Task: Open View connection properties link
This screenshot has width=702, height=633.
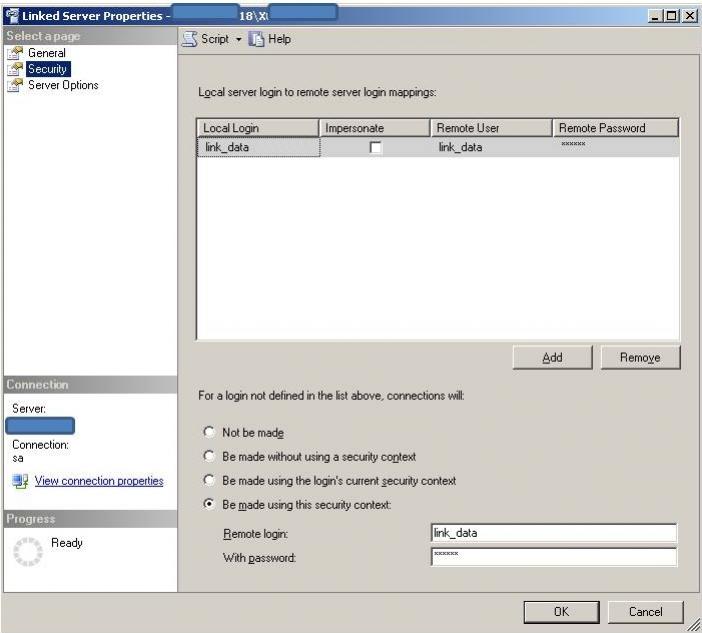Action: (99, 481)
